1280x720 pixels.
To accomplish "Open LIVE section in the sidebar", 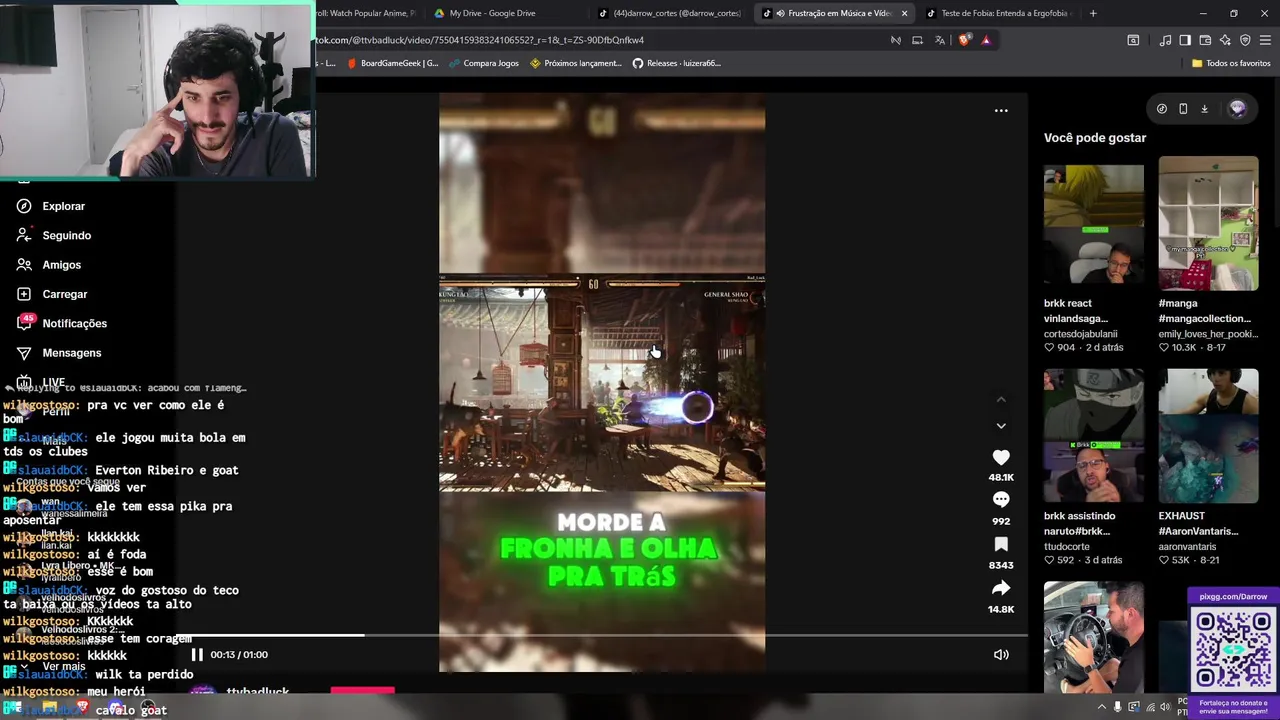I will tap(53, 382).
